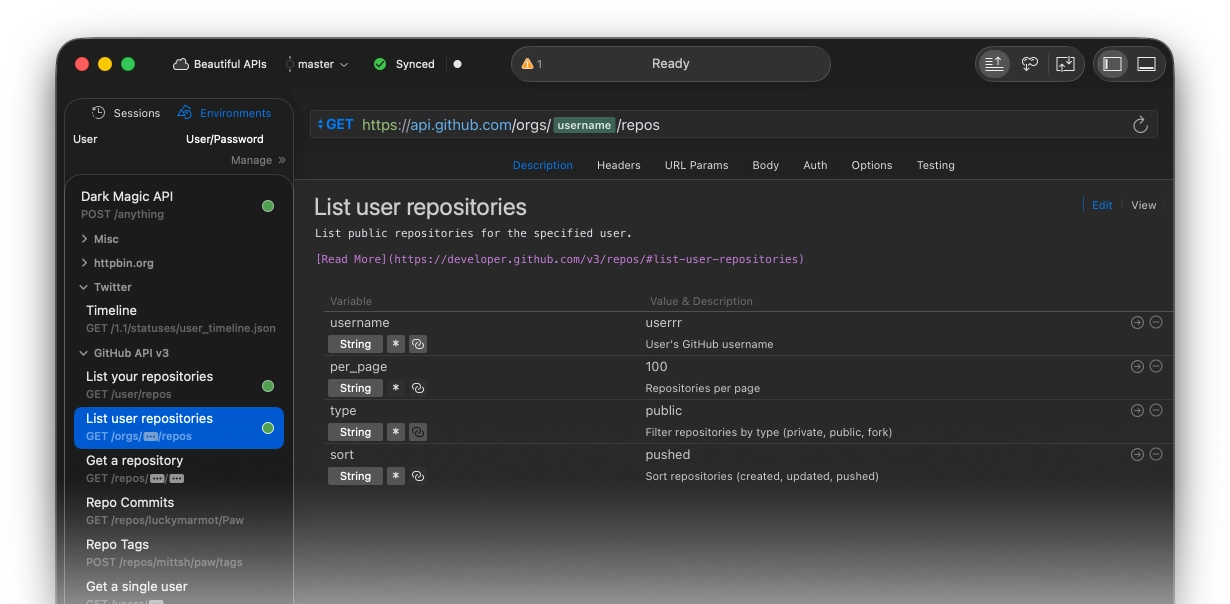Open the Body tab
Image resolution: width=1230 pixels, height=604 pixels.
click(x=766, y=165)
